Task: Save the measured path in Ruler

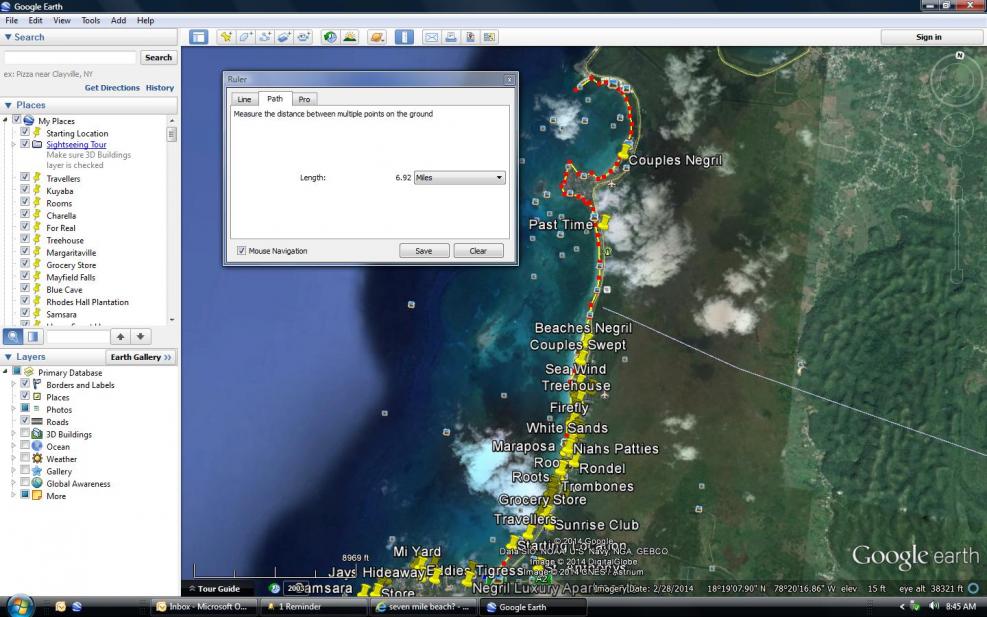Action: 424,251
